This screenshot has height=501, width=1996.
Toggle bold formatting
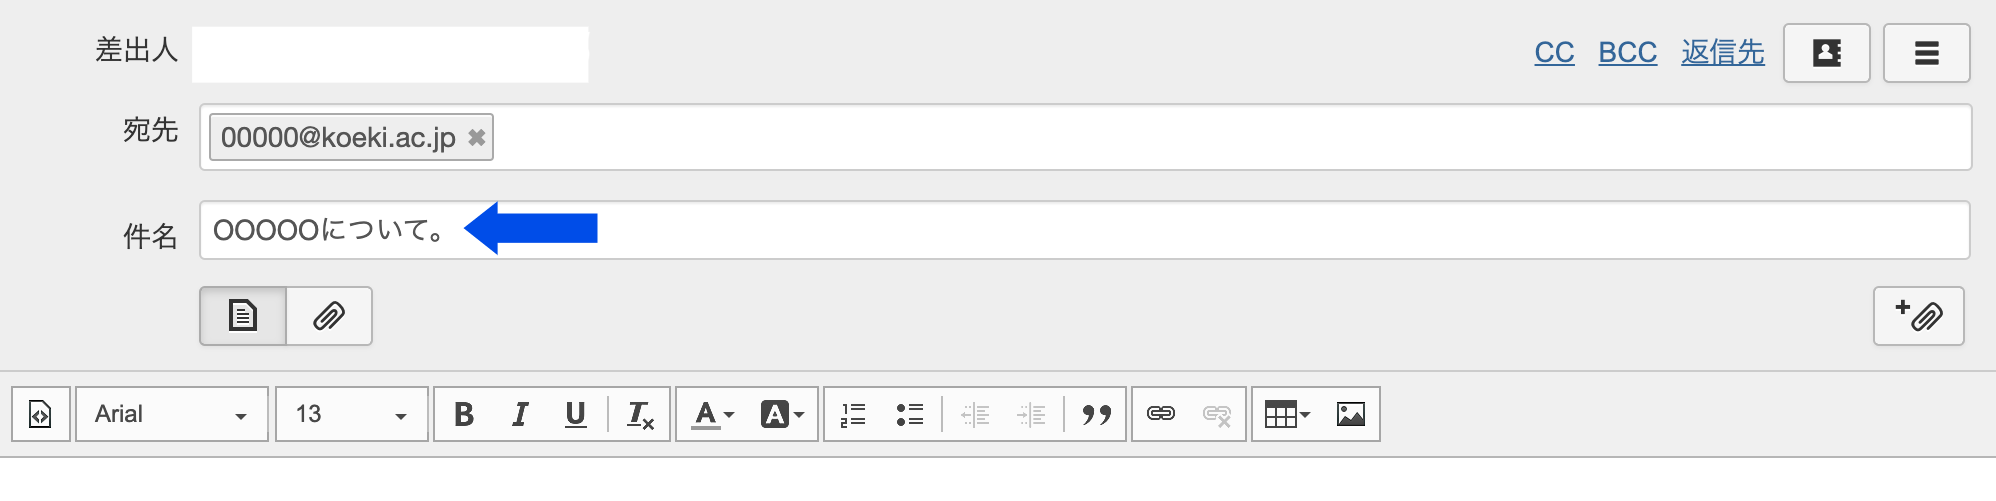pyautogui.click(x=464, y=414)
